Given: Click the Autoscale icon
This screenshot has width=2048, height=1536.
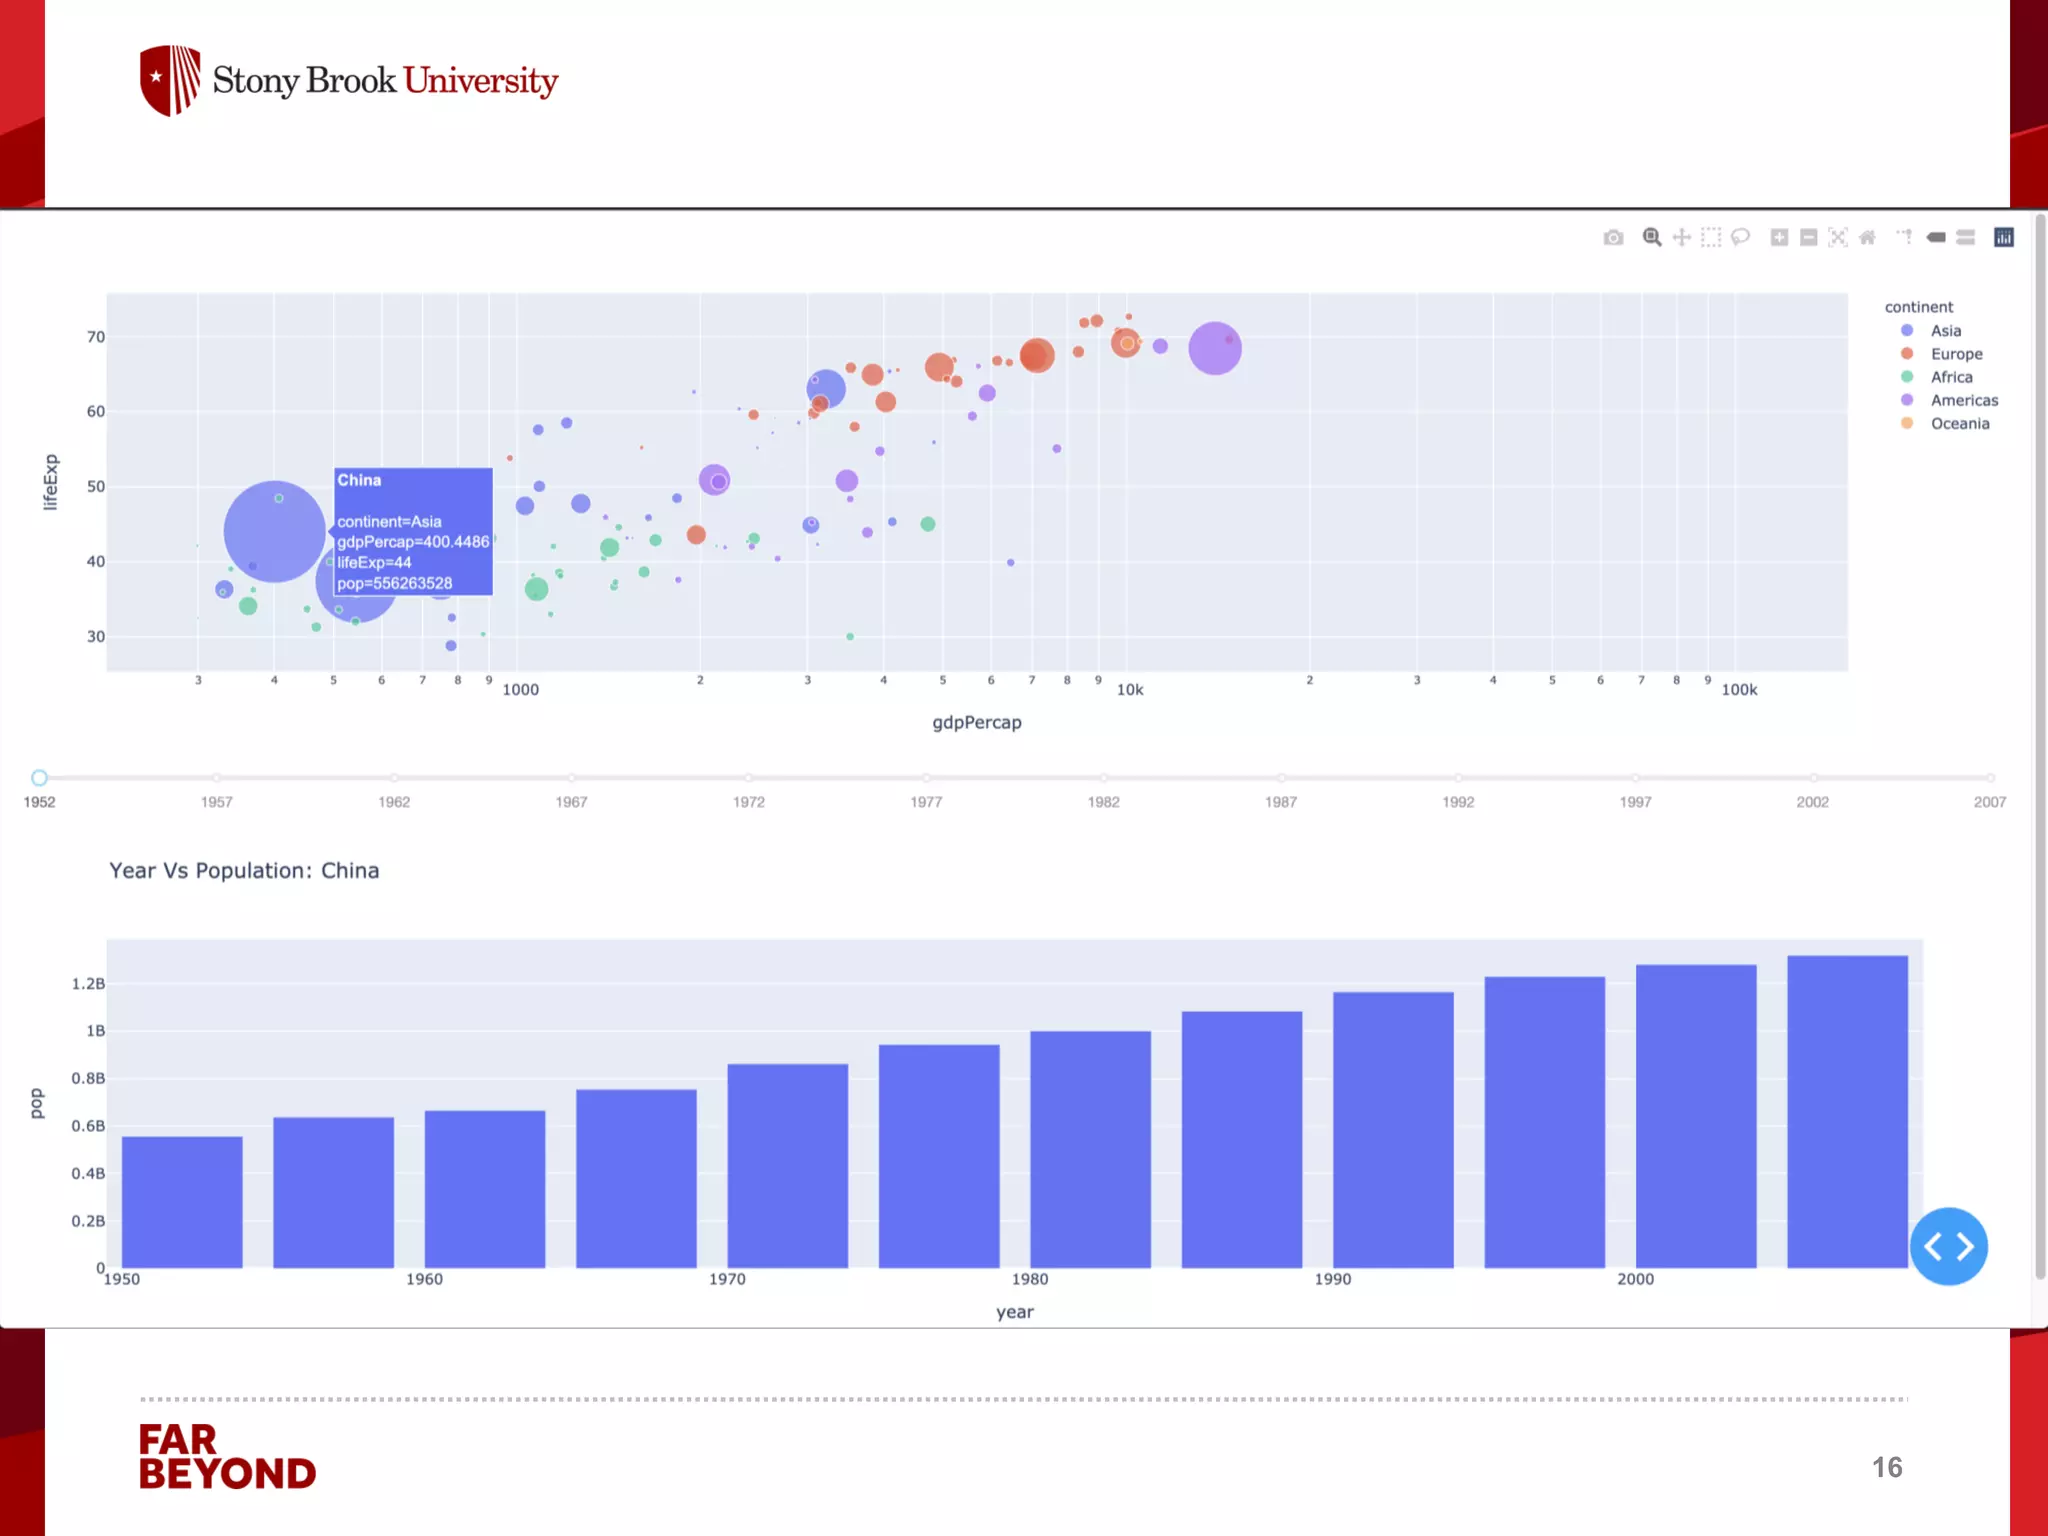Looking at the screenshot, I should [x=1838, y=237].
